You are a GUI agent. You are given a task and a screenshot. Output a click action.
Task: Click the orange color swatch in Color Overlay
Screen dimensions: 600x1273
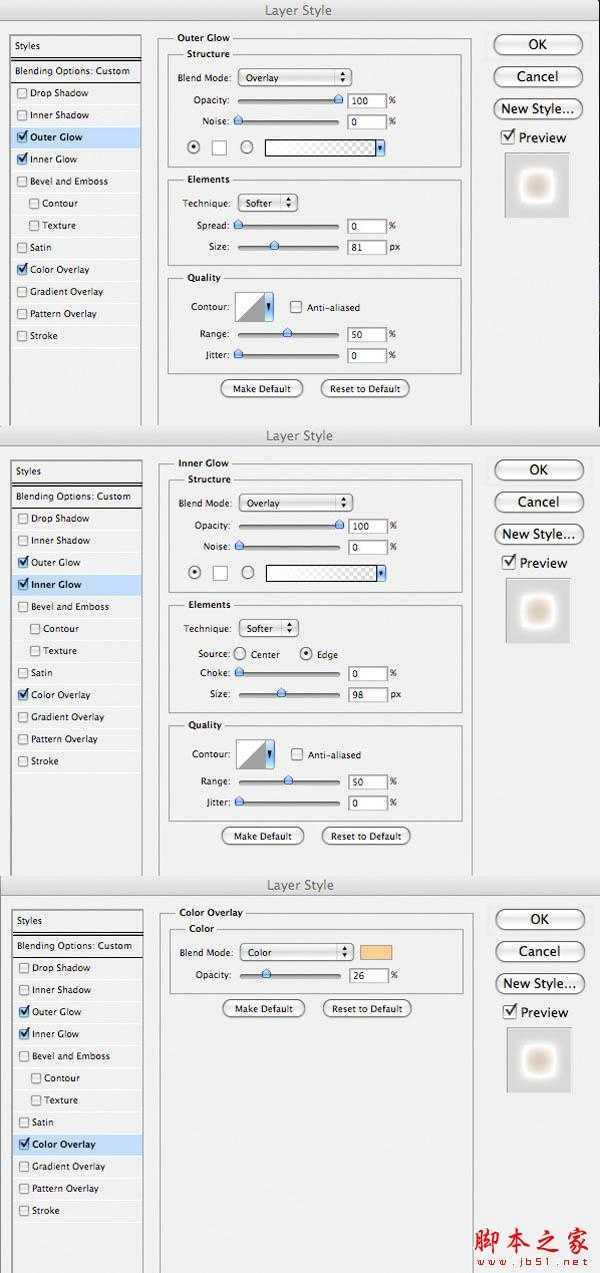[x=376, y=952]
